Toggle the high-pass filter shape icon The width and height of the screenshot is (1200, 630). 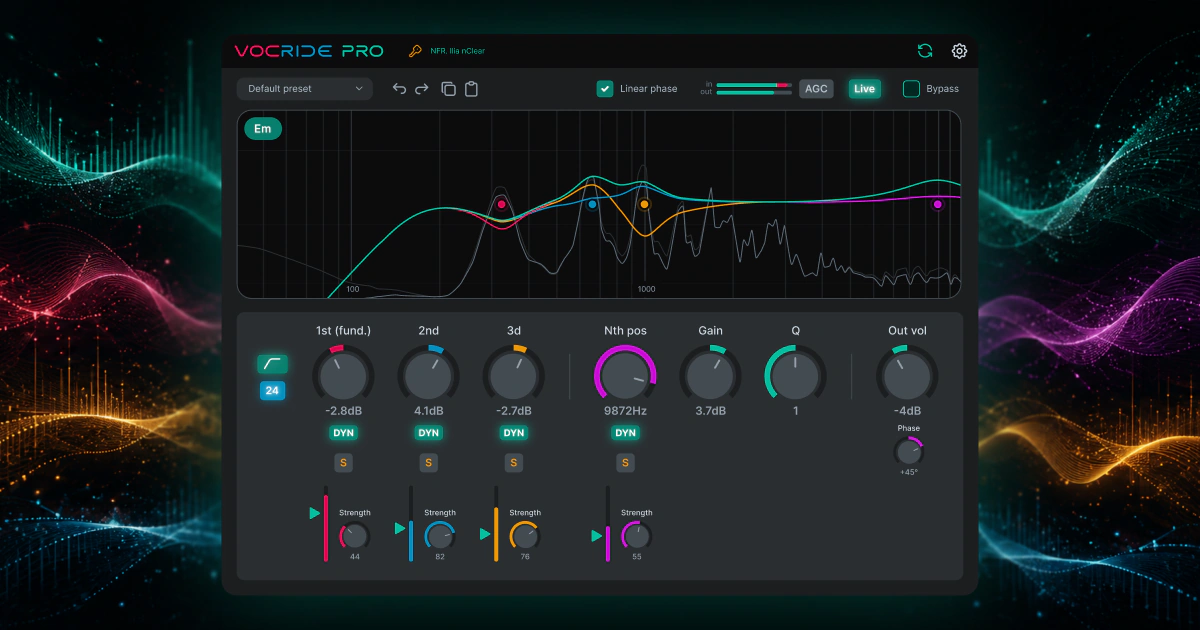[x=272, y=364]
